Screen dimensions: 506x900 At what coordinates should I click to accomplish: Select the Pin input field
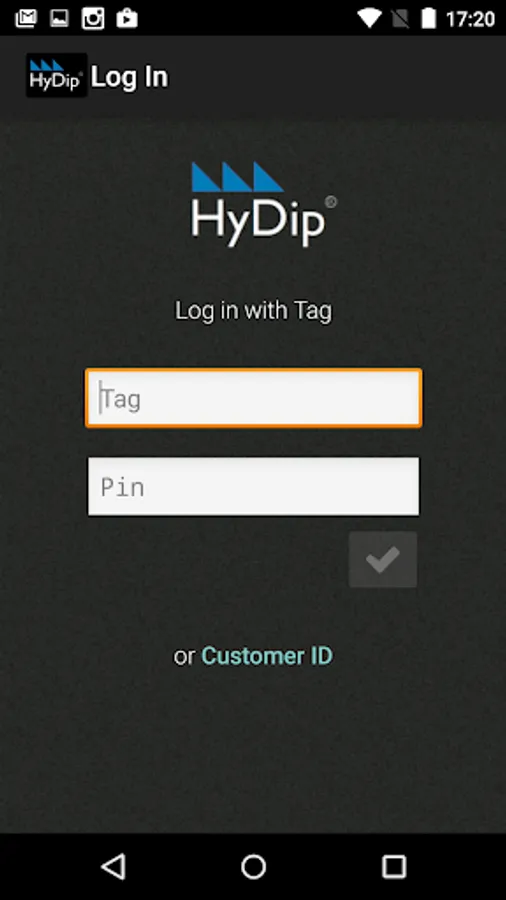[254, 486]
